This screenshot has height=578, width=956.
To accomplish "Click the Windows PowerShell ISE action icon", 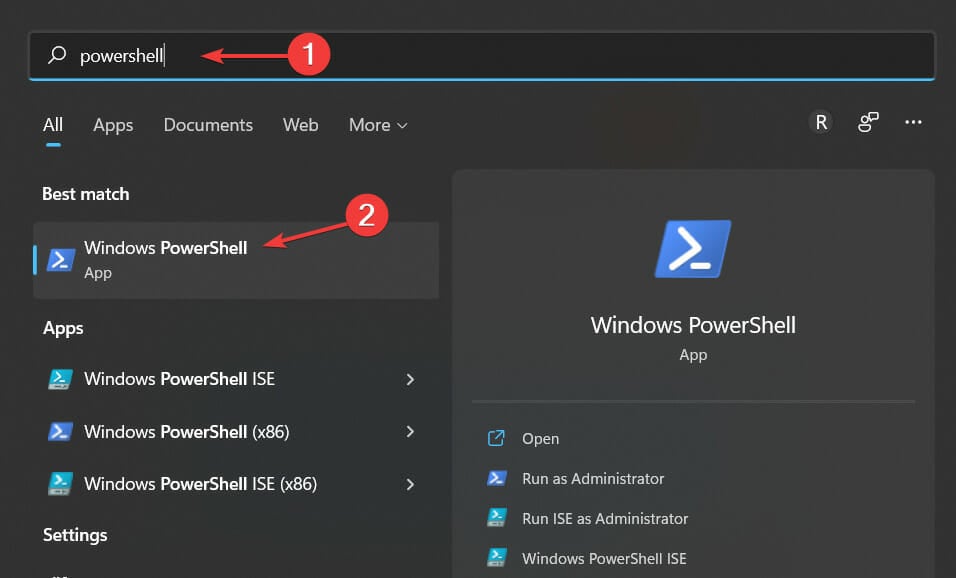I will click(496, 557).
